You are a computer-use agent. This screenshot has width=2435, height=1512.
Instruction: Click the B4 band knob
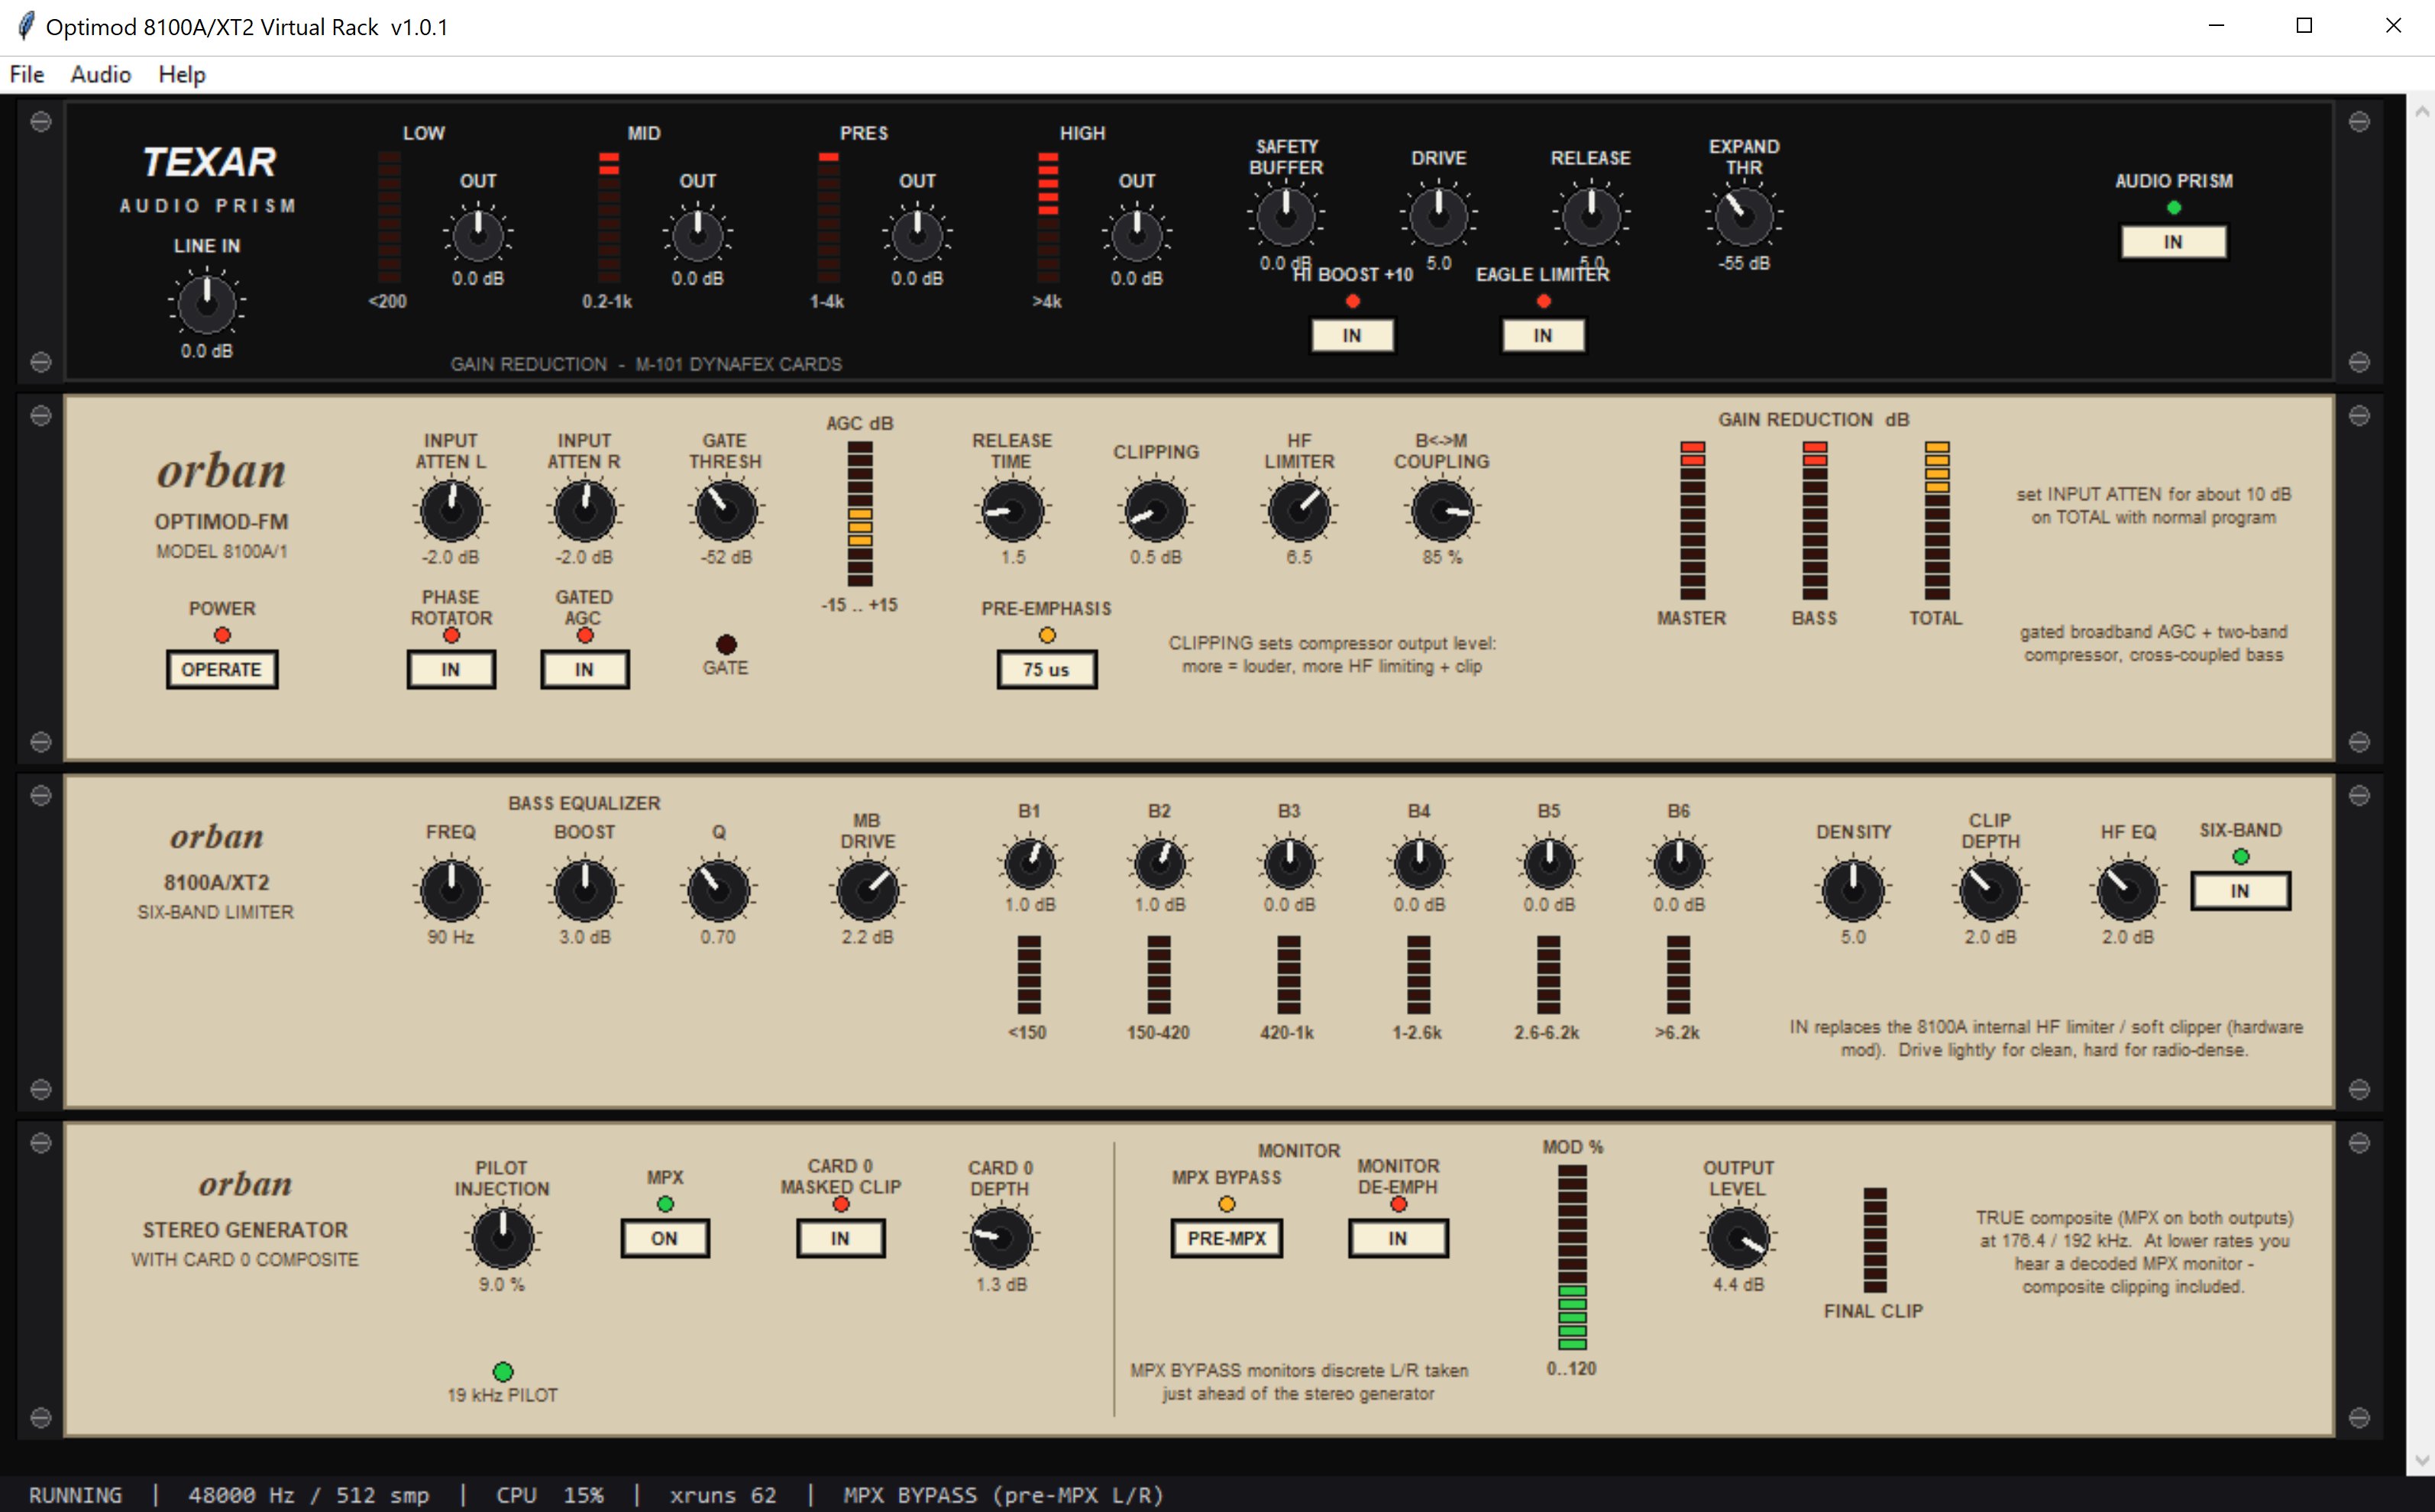click(x=1419, y=864)
